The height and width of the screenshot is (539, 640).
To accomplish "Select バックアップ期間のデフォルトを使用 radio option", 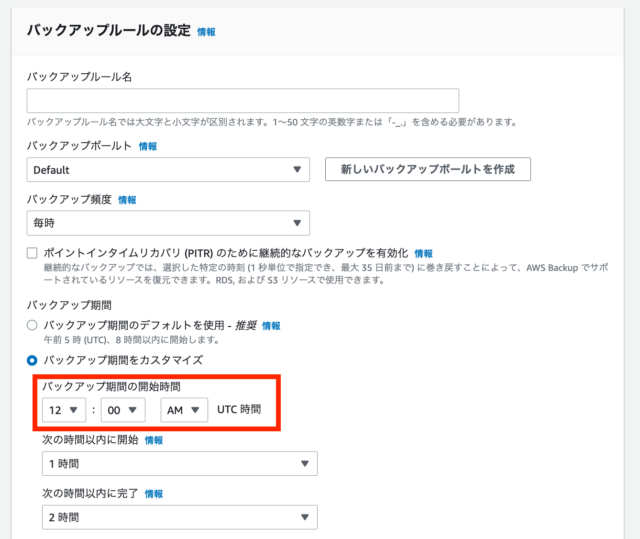I will [32, 325].
